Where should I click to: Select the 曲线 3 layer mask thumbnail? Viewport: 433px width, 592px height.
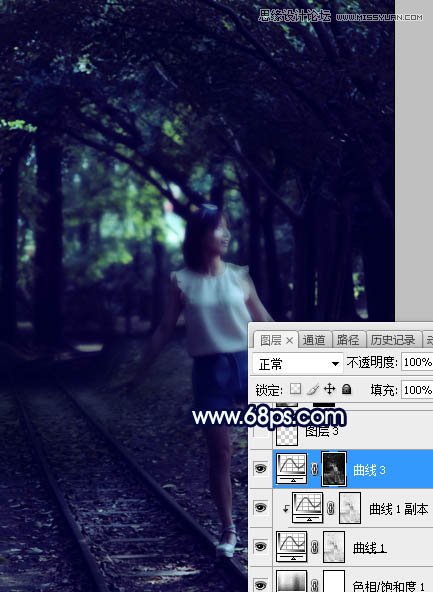(x=334, y=469)
